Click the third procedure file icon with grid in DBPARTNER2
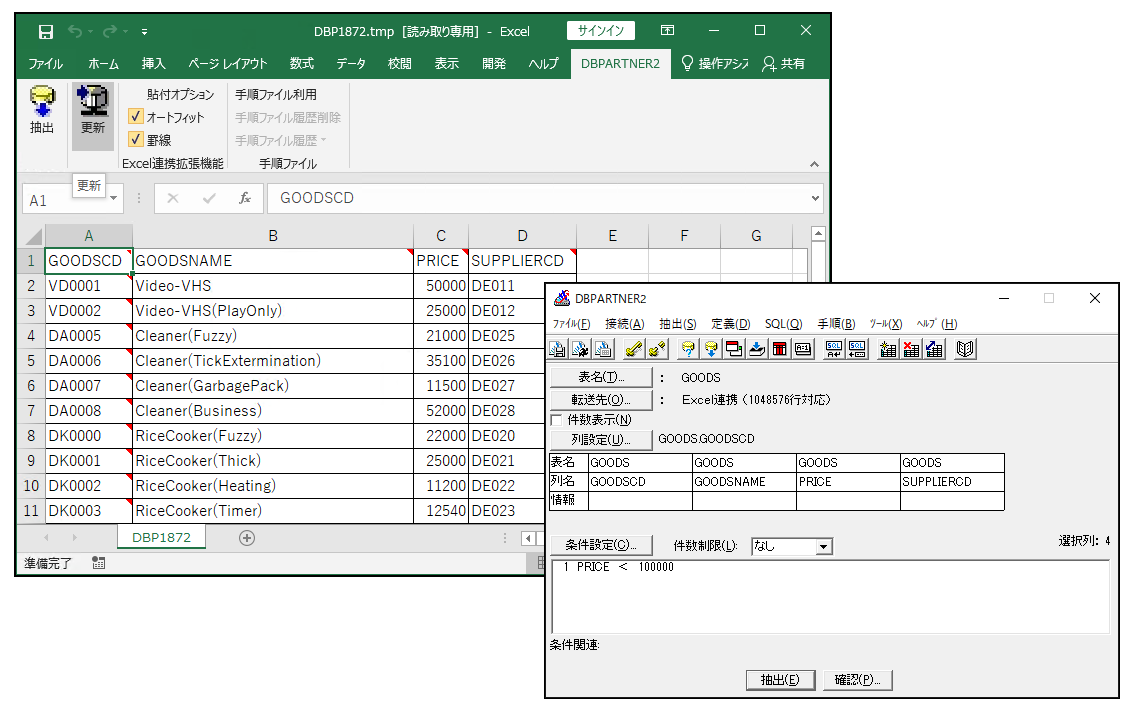This screenshot has height=720, width=1140. (x=603, y=349)
